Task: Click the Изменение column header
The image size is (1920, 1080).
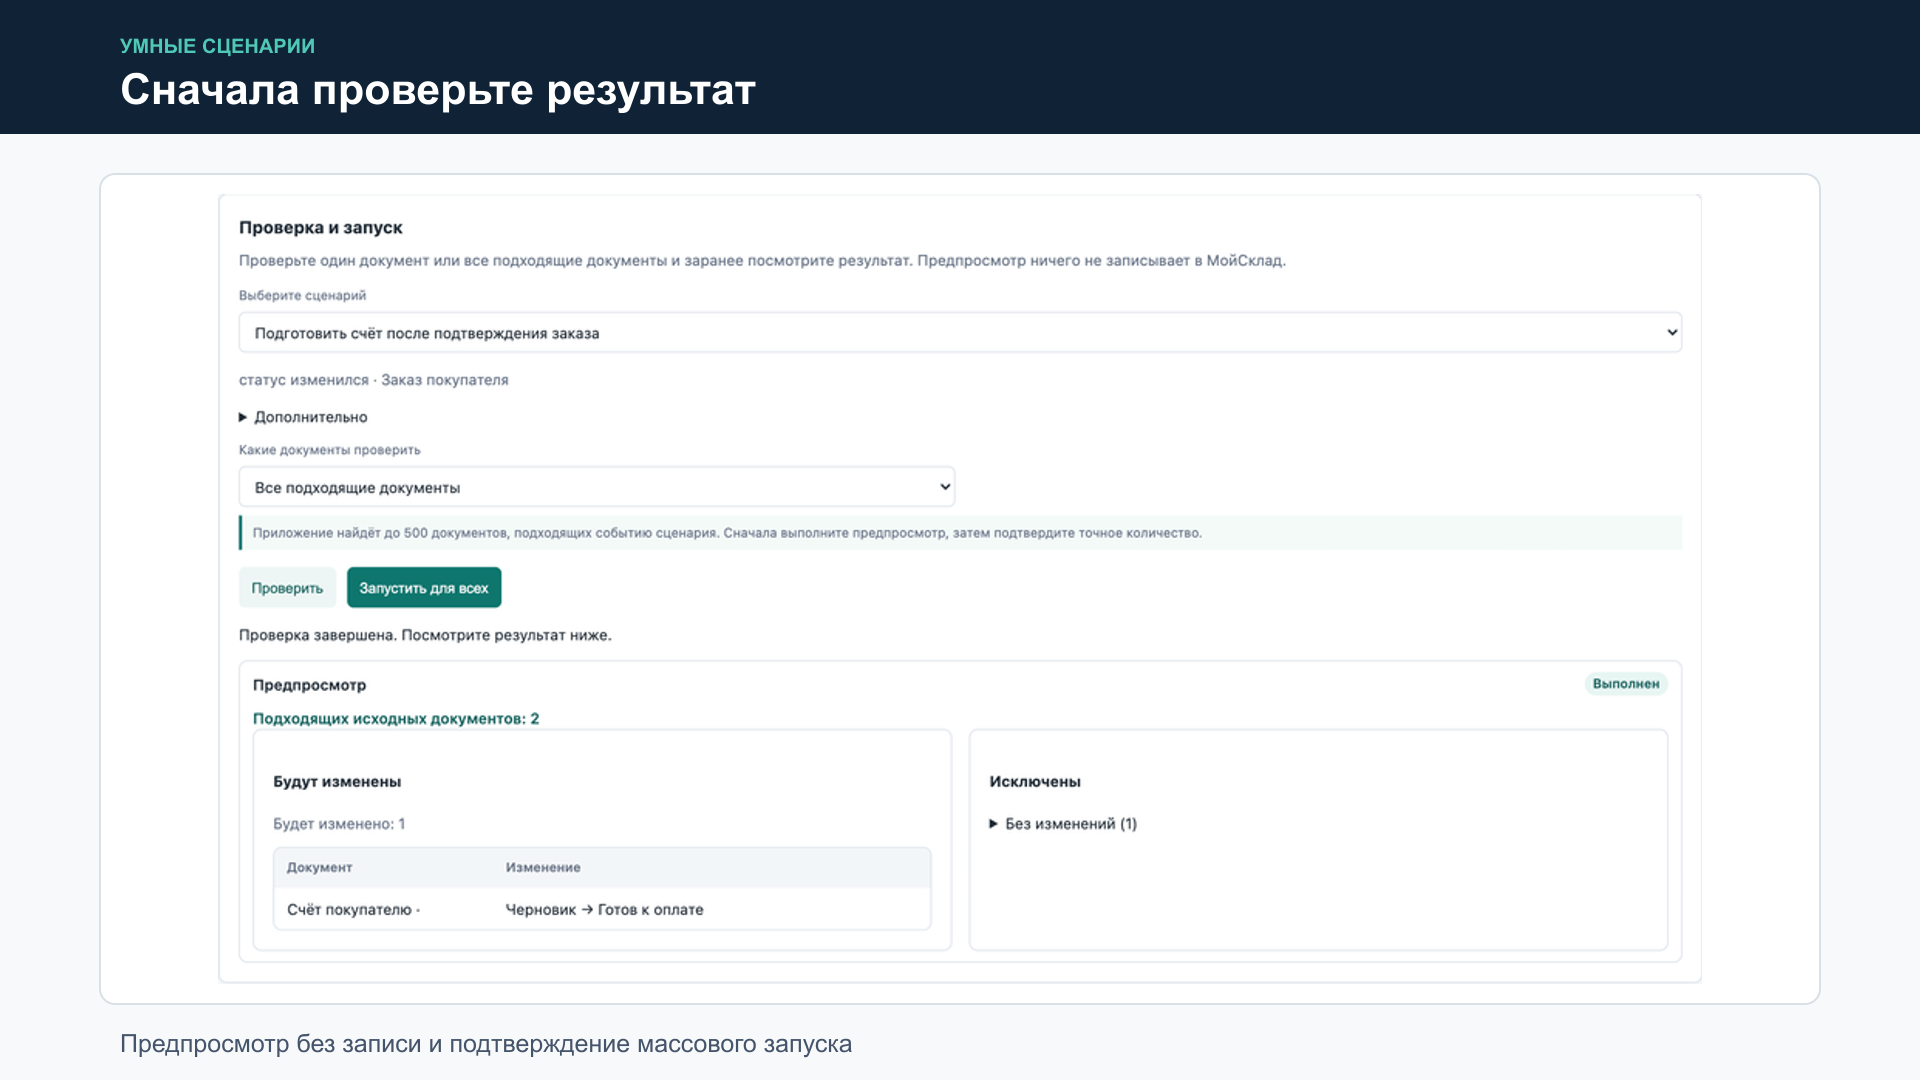Action: [x=543, y=868]
